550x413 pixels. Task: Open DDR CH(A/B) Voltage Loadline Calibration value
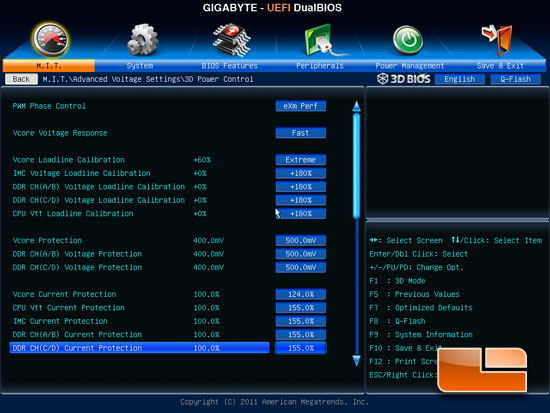(301, 187)
